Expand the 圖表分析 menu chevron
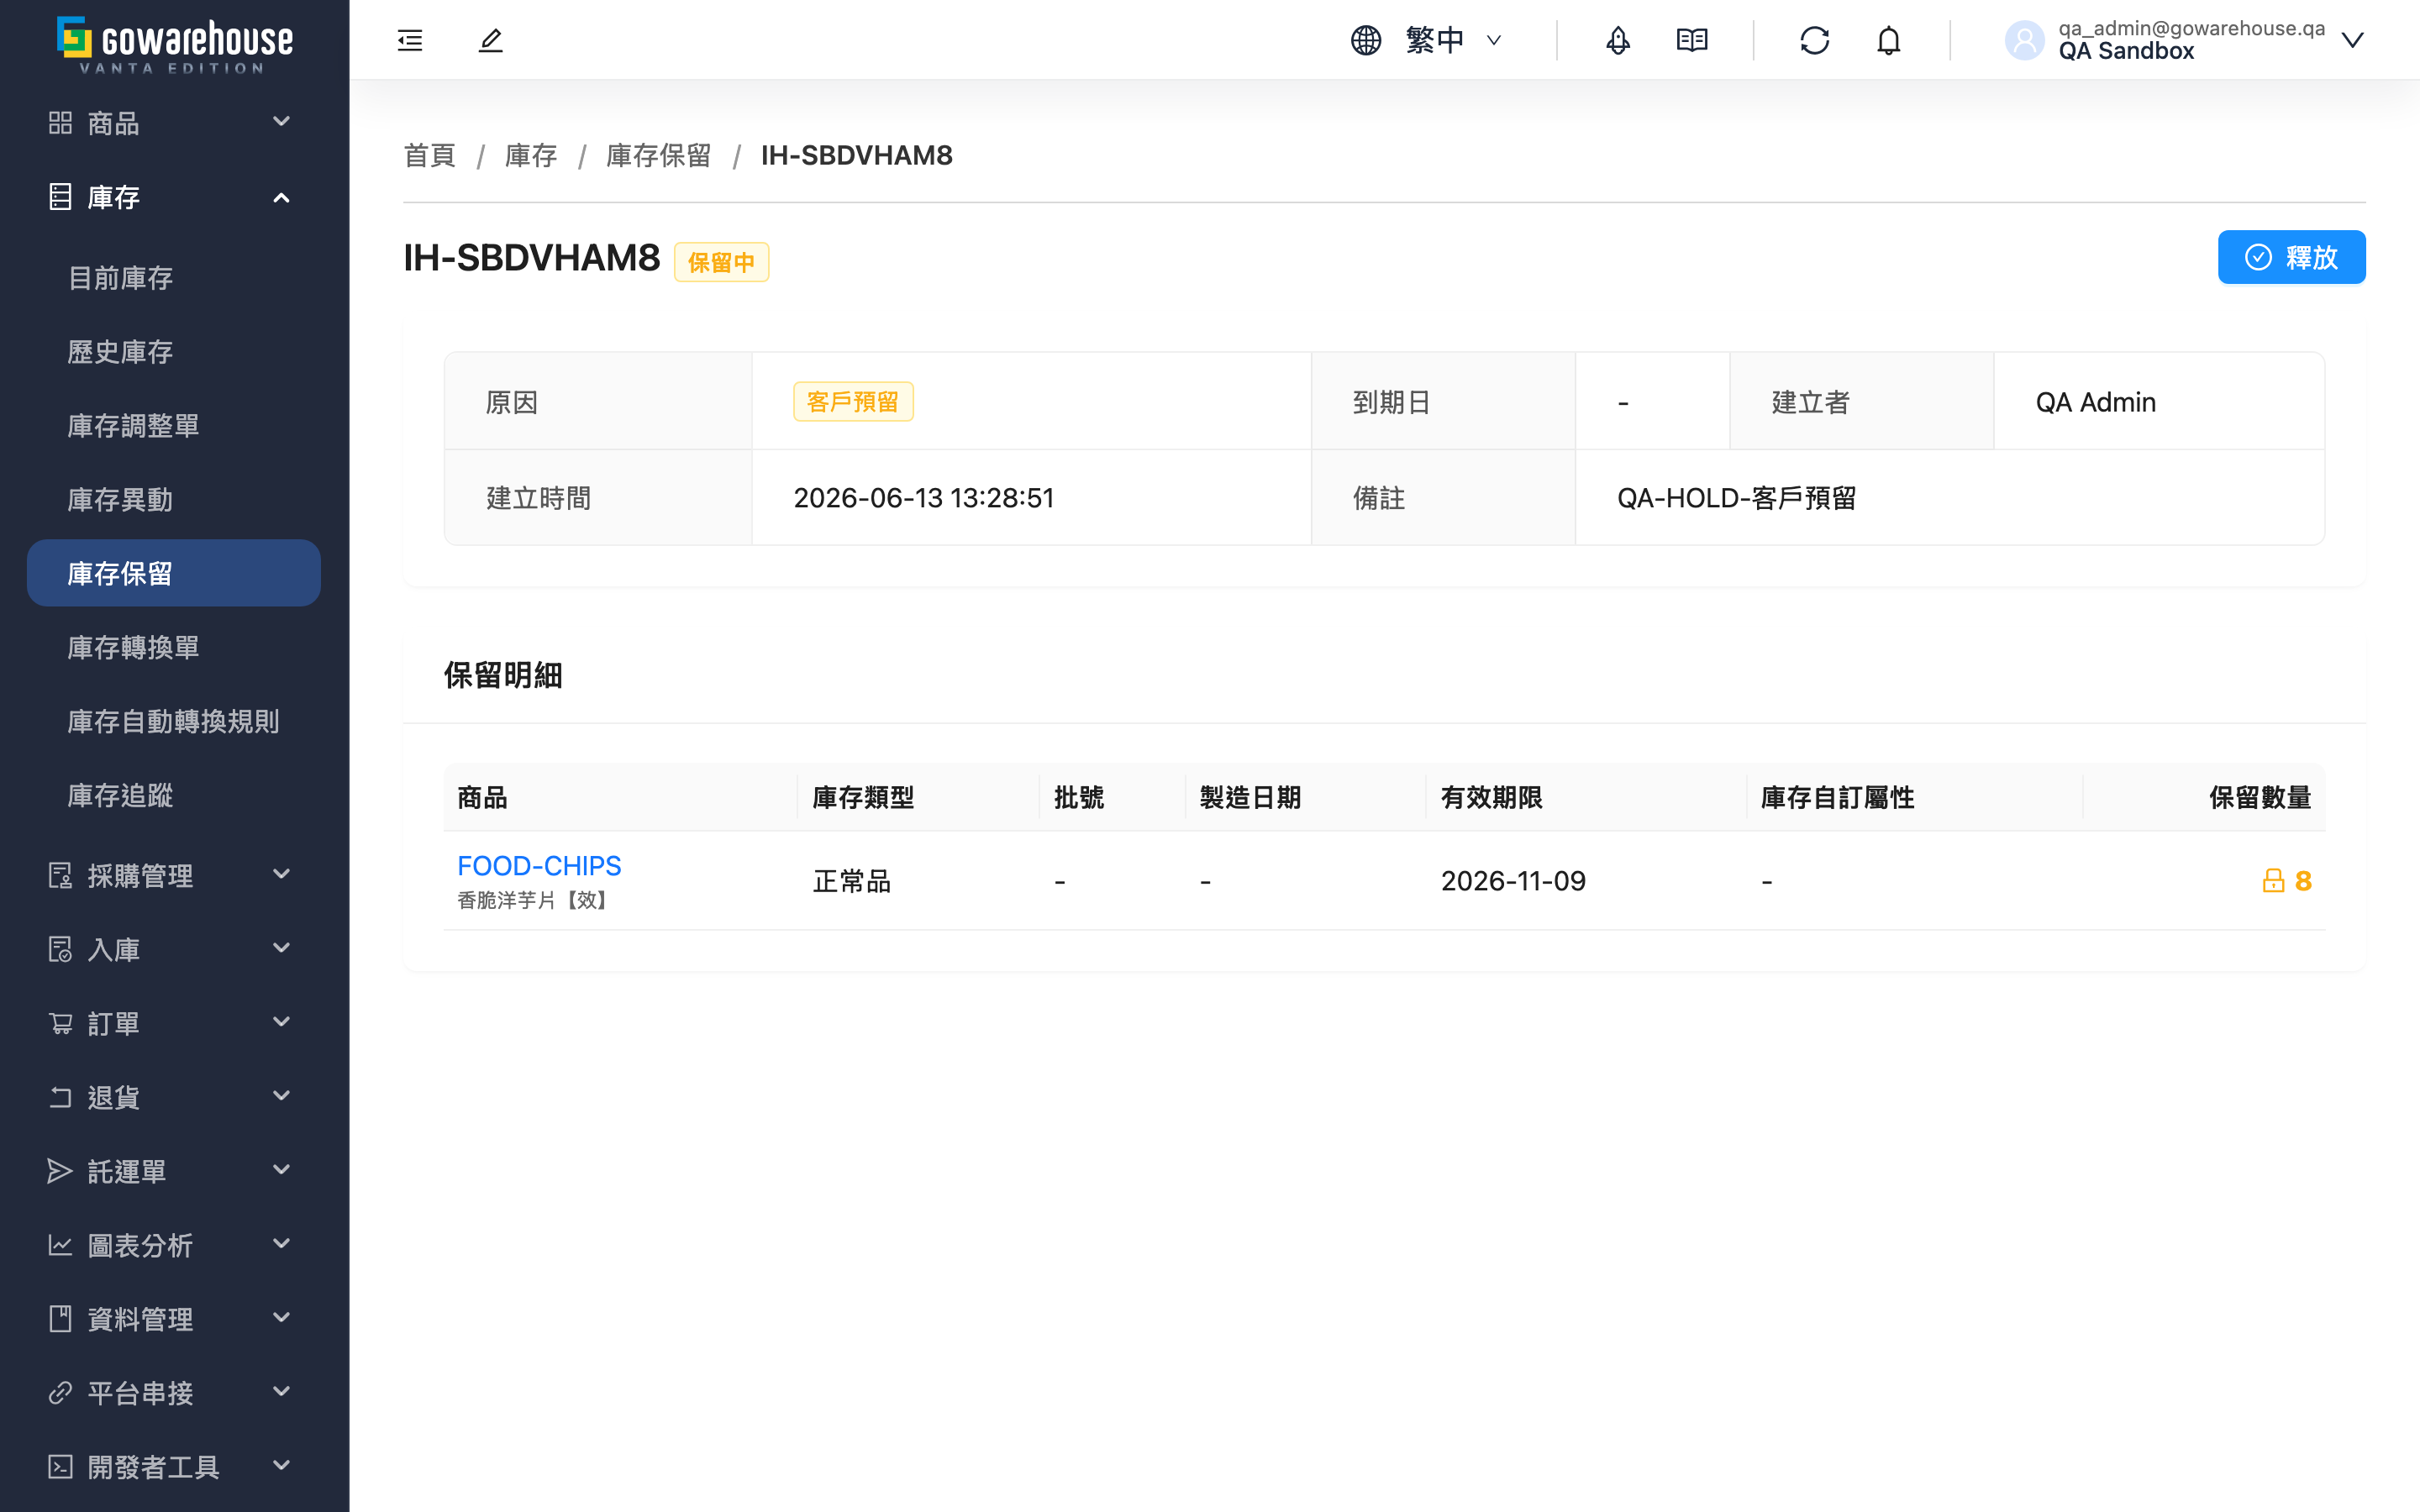 coord(281,1245)
